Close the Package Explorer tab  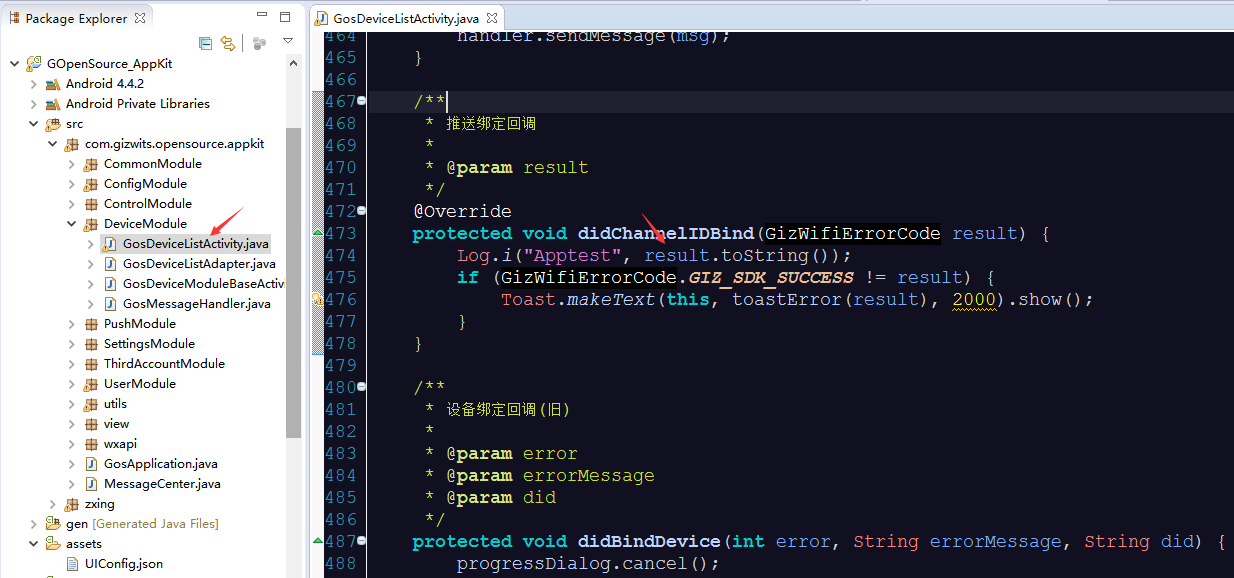click(x=140, y=18)
